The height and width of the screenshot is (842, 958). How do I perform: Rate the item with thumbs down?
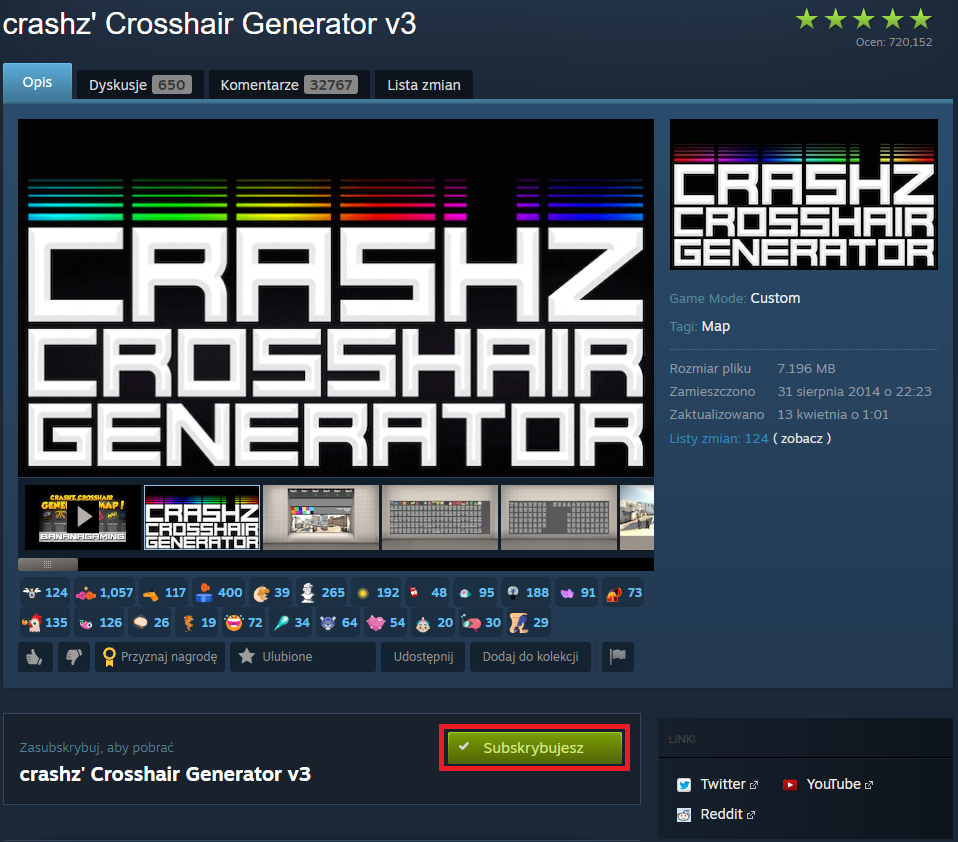(x=74, y=657)
